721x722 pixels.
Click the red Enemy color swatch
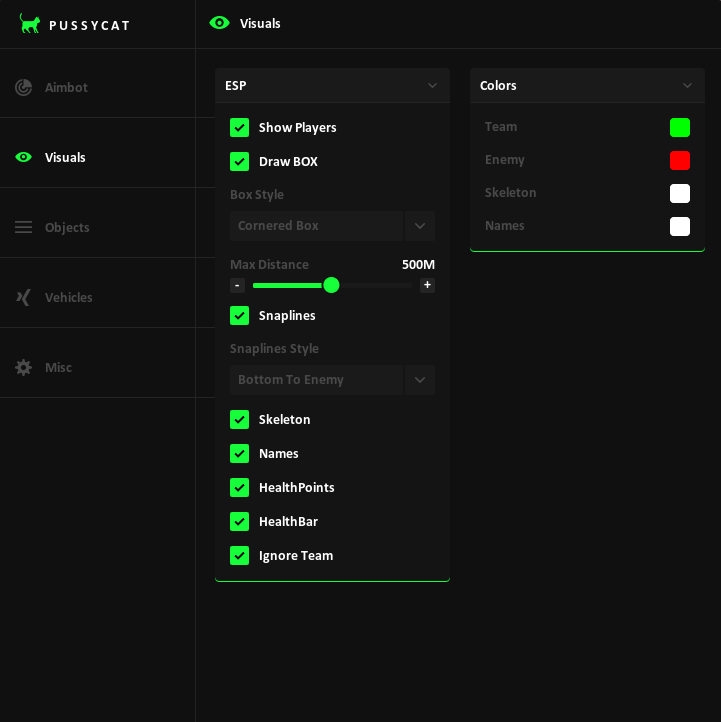[x=680, y=160]
